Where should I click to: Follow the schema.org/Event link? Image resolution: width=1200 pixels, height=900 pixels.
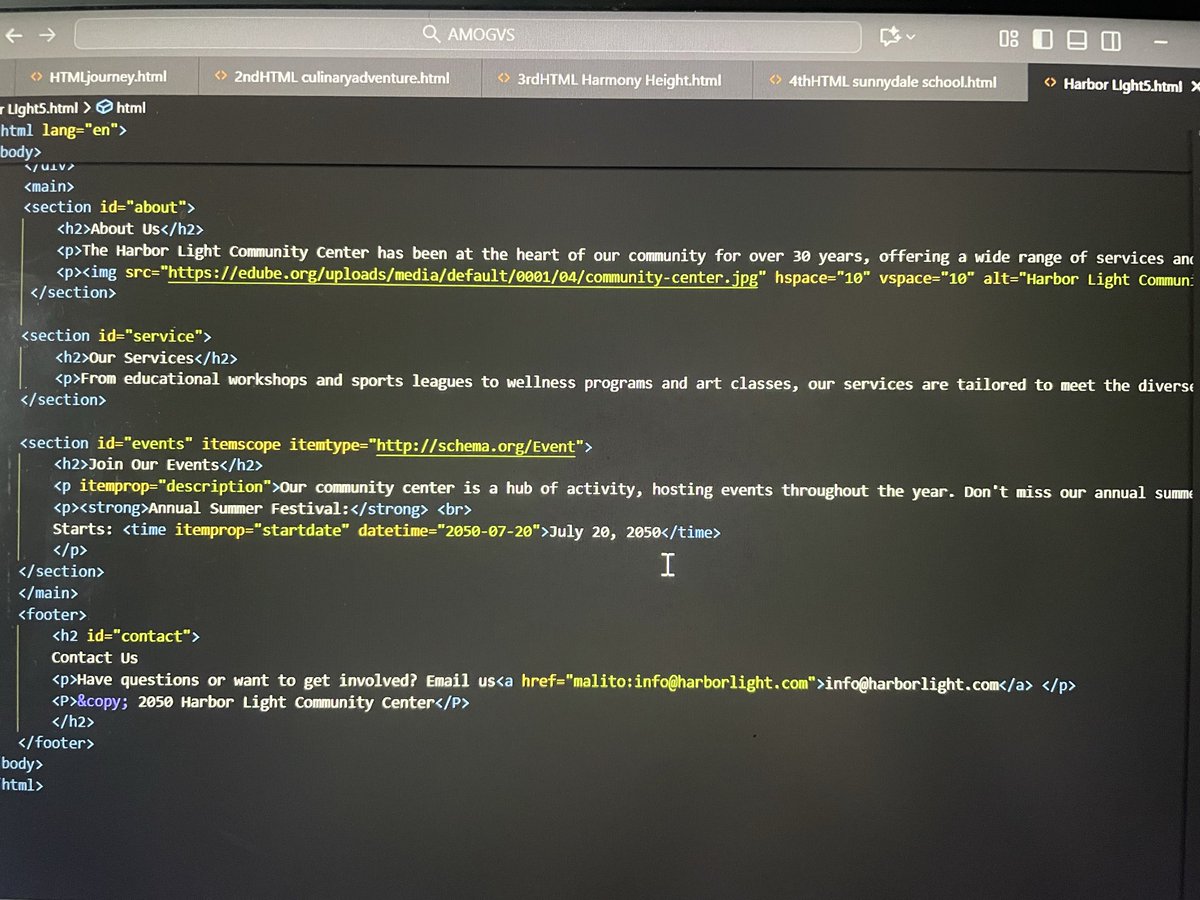coord(475,445)
